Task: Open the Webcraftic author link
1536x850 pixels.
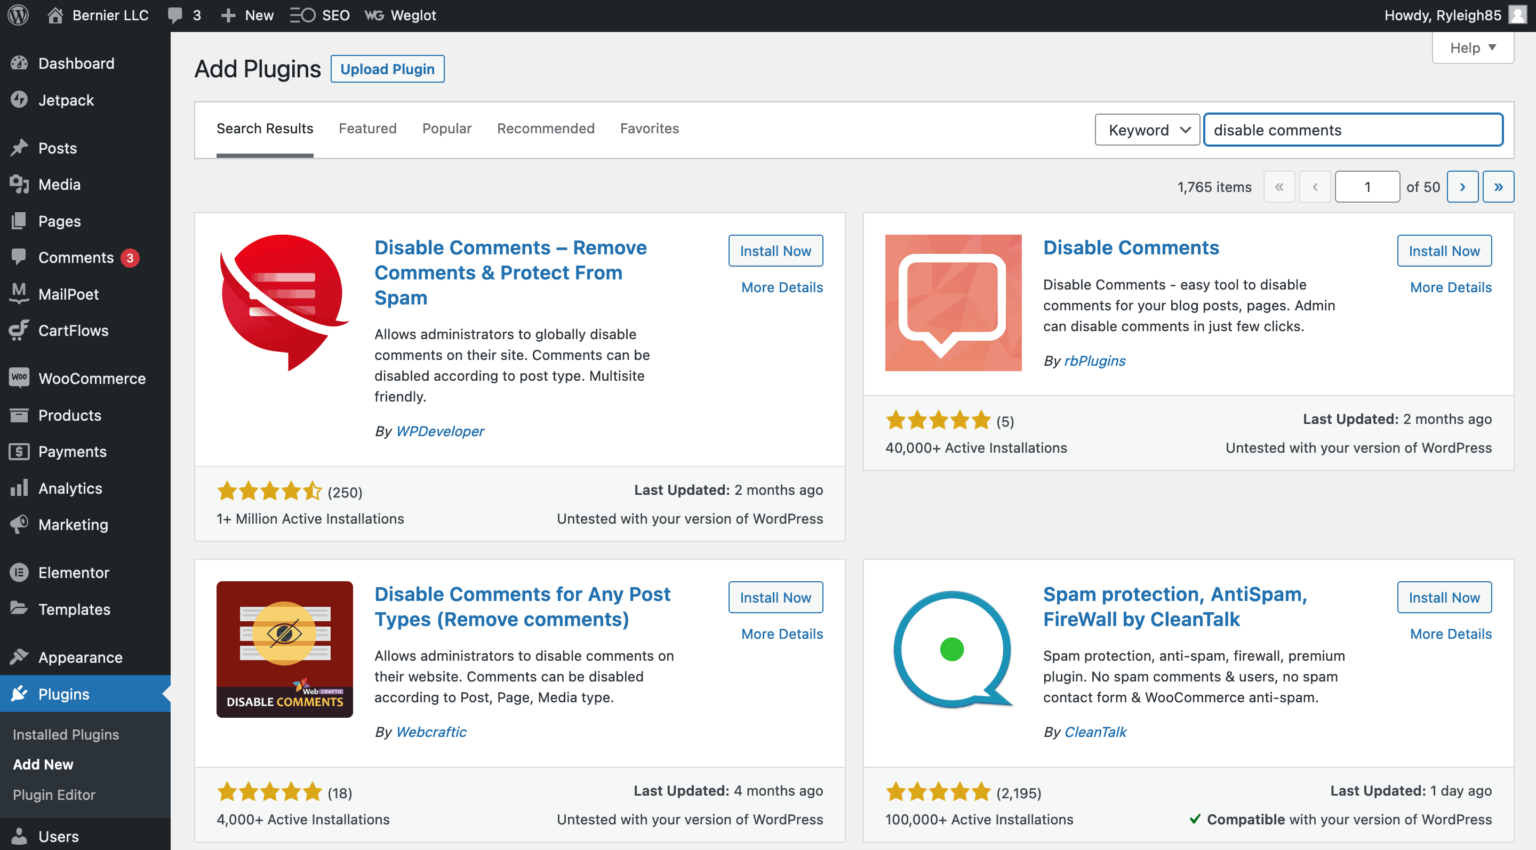Action: pyautogui.click(x=431, y=732)
